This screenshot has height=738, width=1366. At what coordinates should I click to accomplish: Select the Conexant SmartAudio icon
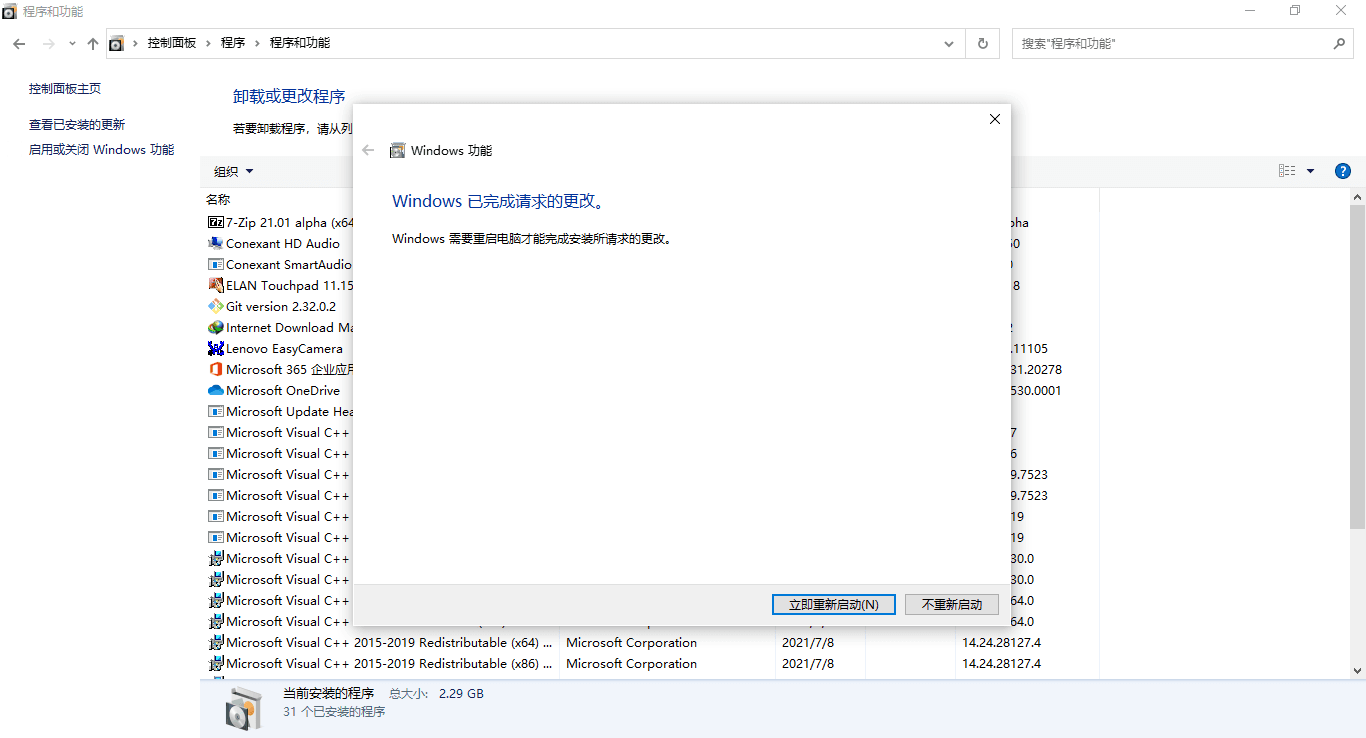coord(216,264)
